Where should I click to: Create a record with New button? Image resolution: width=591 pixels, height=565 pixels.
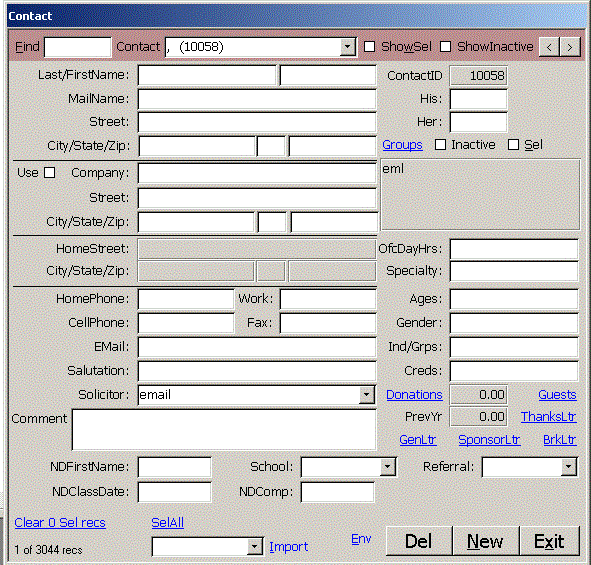tap(485, 541)
